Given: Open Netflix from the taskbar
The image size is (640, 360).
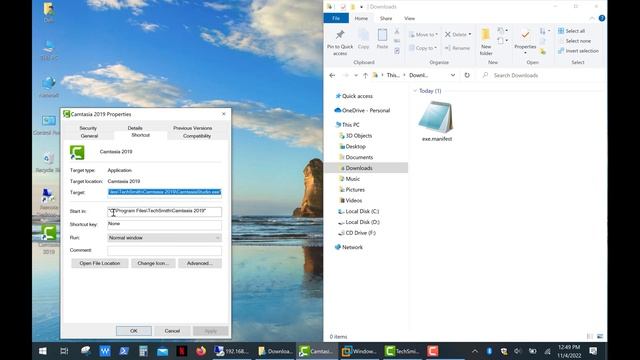Looking at the screenshot, I should [182, 351].
